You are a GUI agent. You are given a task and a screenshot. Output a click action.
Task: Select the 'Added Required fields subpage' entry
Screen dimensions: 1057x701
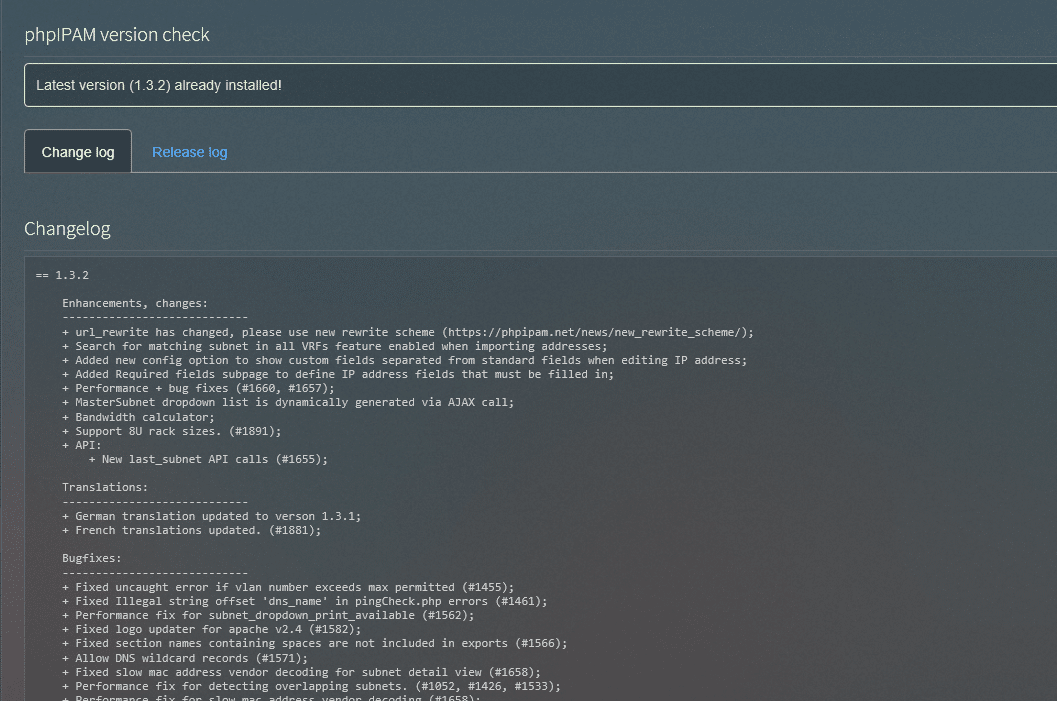[x=338, y=374]
